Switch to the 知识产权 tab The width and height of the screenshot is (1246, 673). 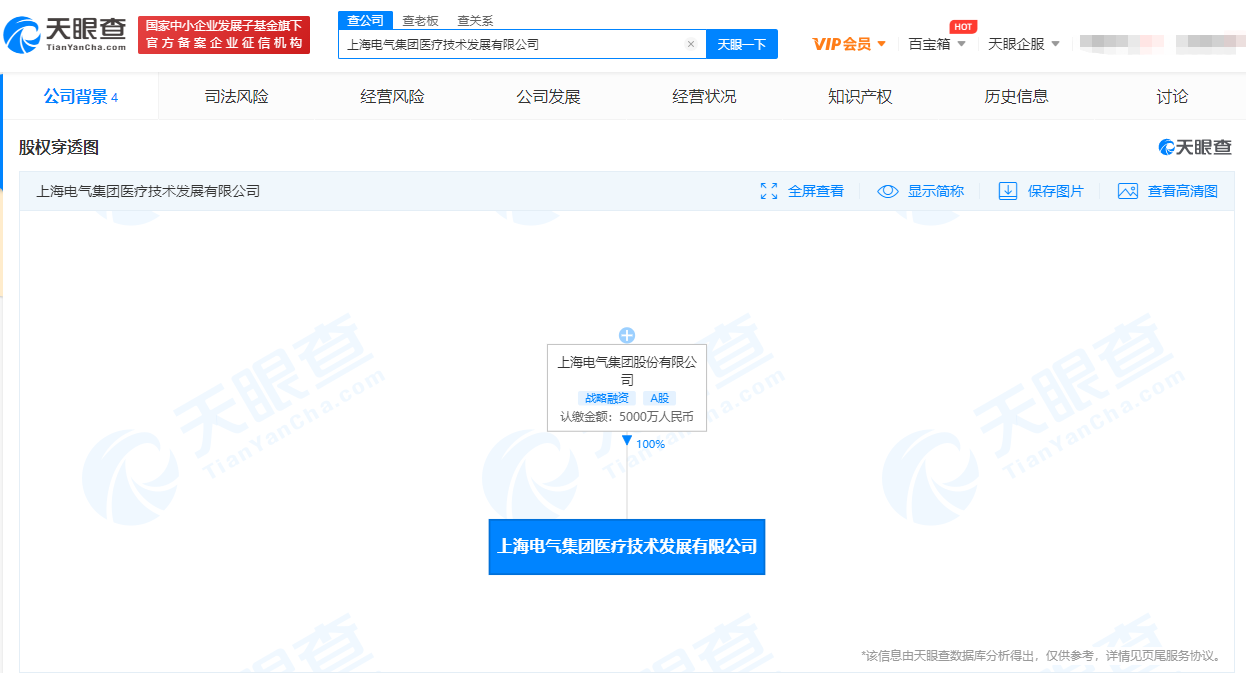(860, 97)
